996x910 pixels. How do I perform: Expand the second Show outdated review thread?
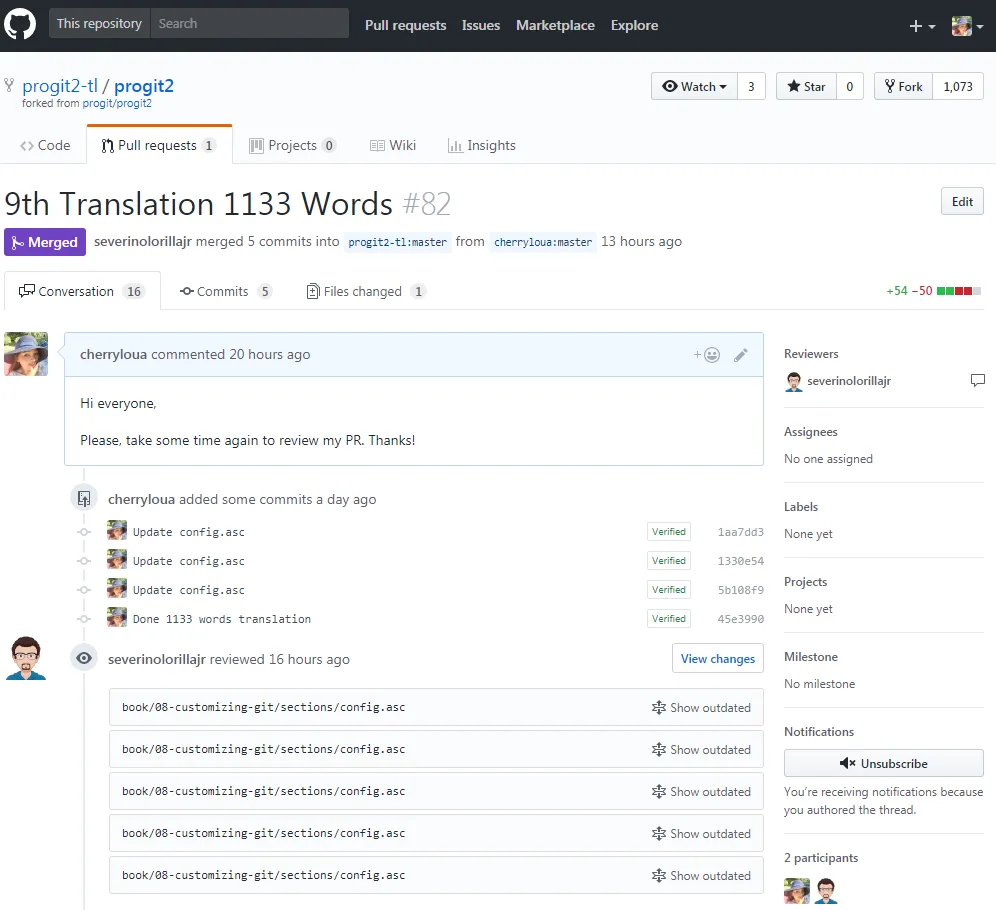[701, 749]
